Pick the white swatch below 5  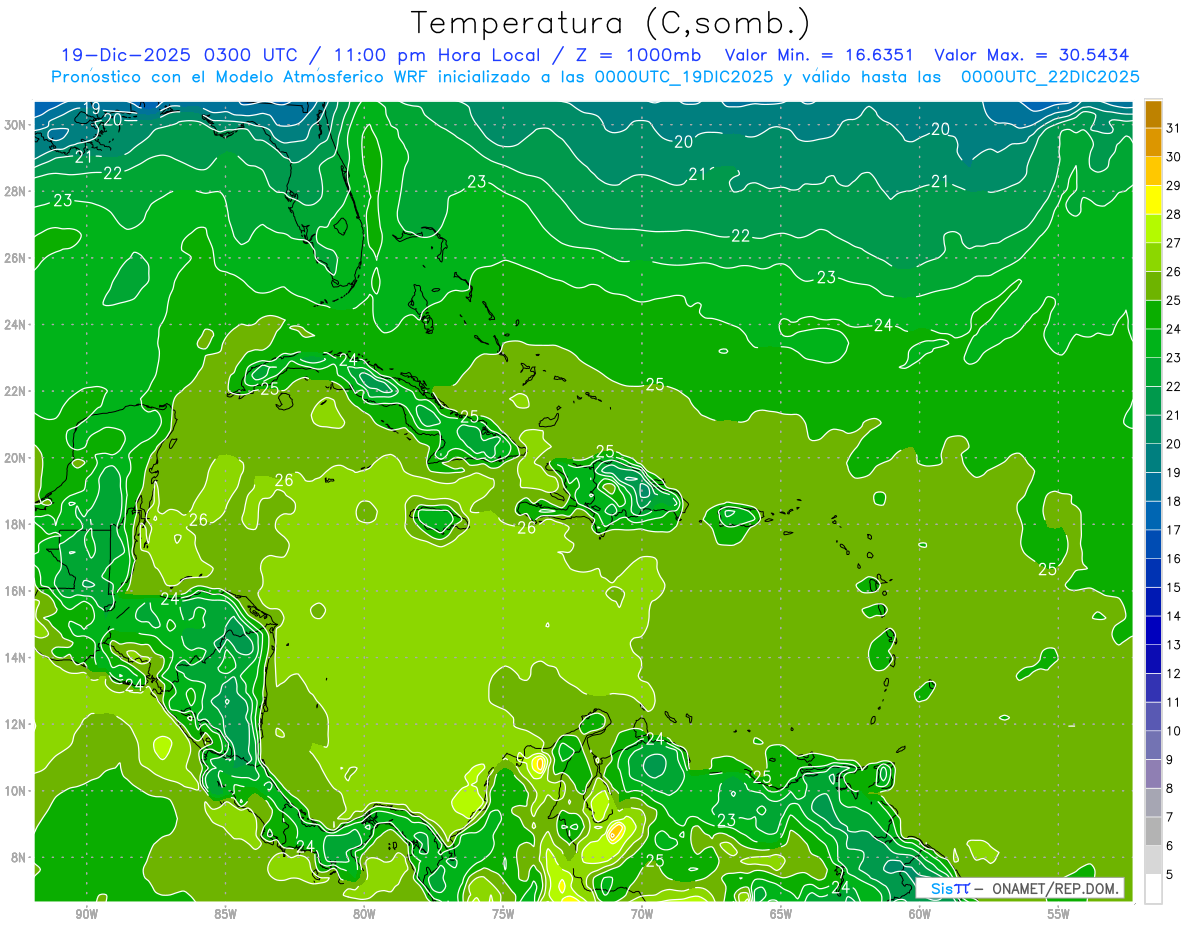[x=1153, y=889]
